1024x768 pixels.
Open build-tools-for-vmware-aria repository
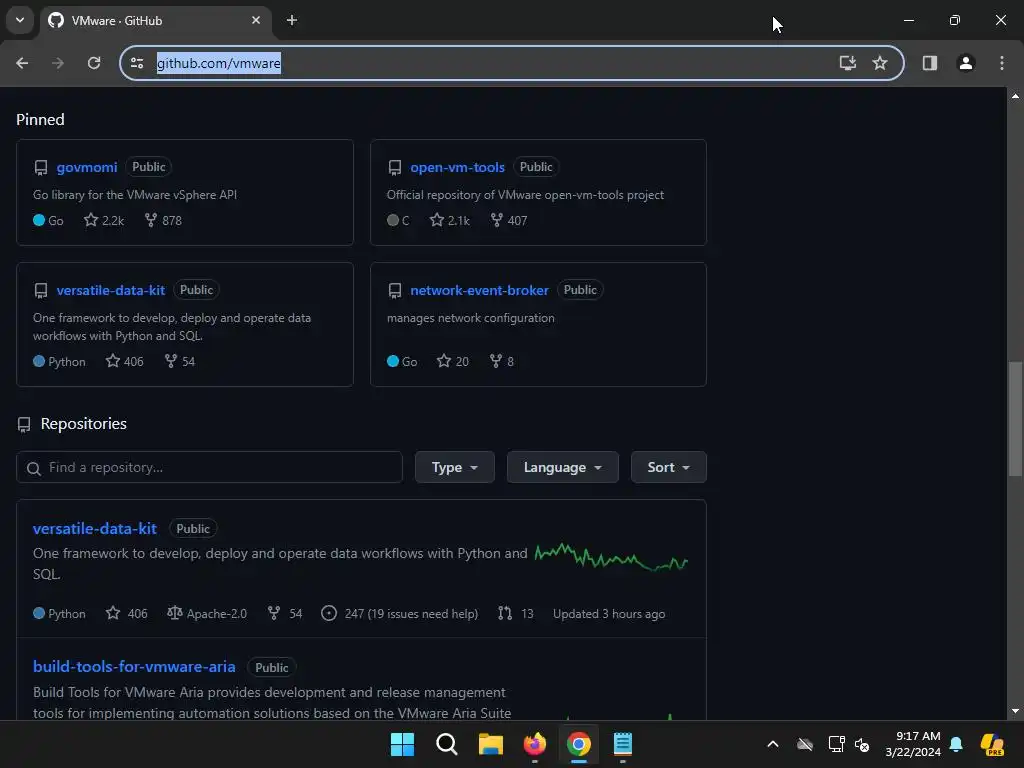pyautogui.click(x=134, y=667)
